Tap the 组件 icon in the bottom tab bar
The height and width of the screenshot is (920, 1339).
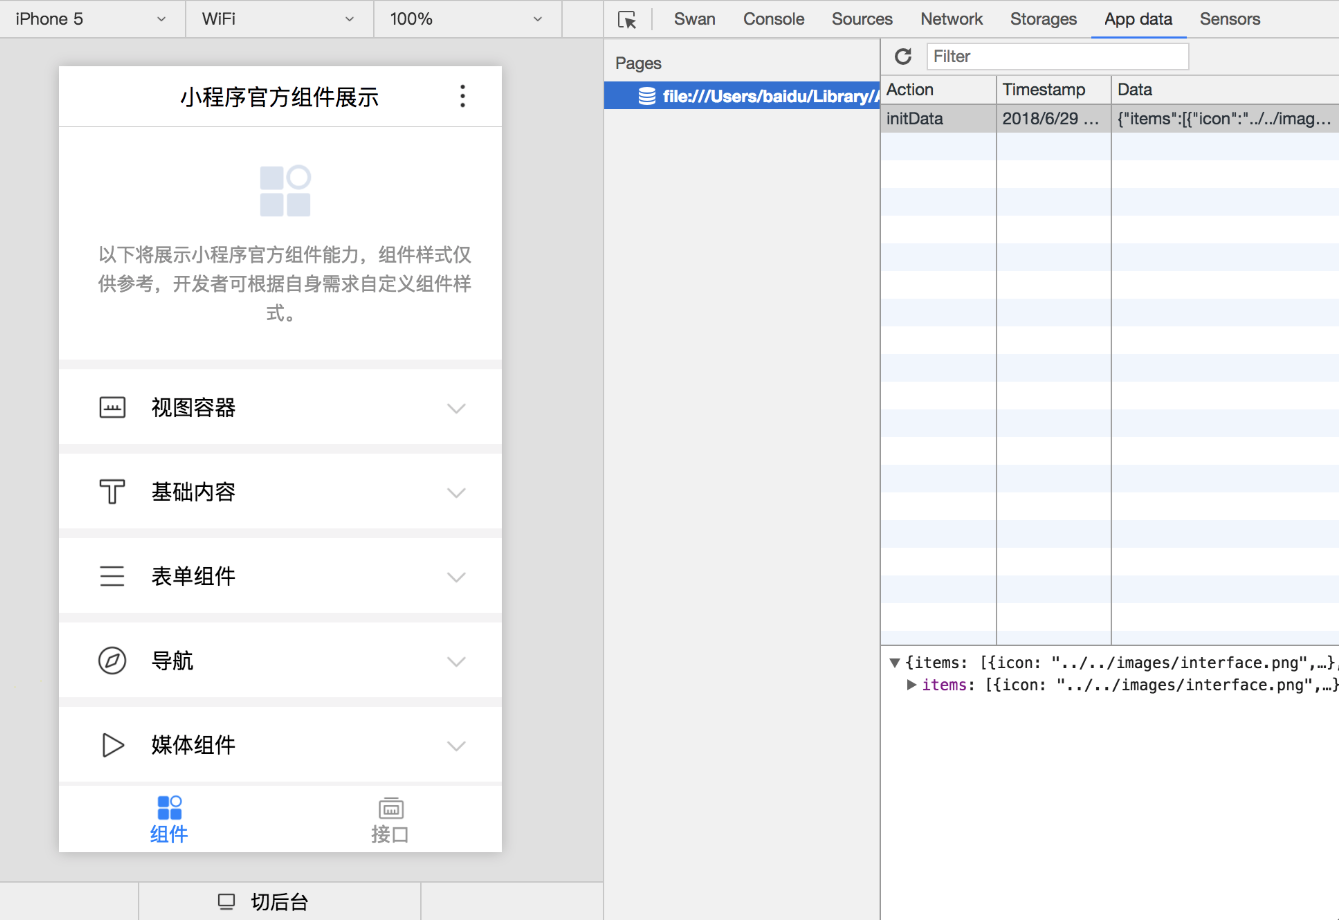(x=169, y=808)
